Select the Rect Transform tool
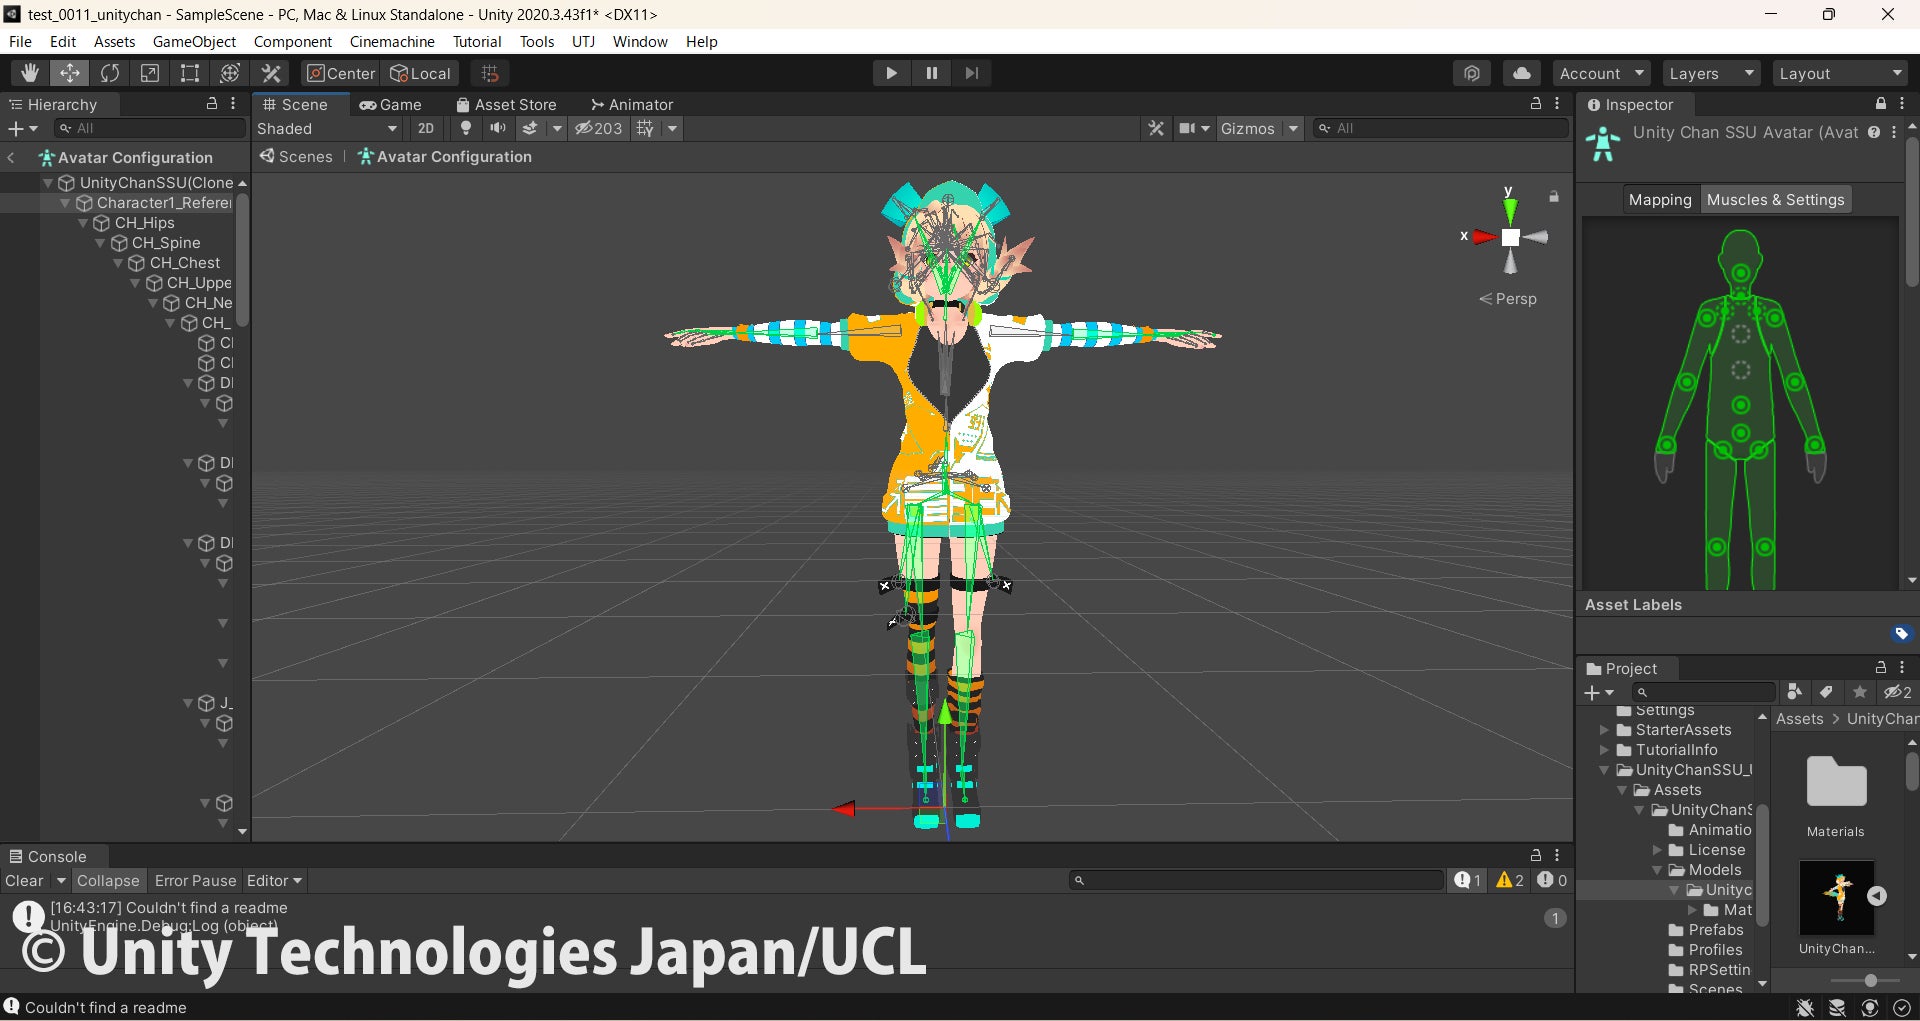The width and height of the screenshot is (1920, 1021). (190, 73)
